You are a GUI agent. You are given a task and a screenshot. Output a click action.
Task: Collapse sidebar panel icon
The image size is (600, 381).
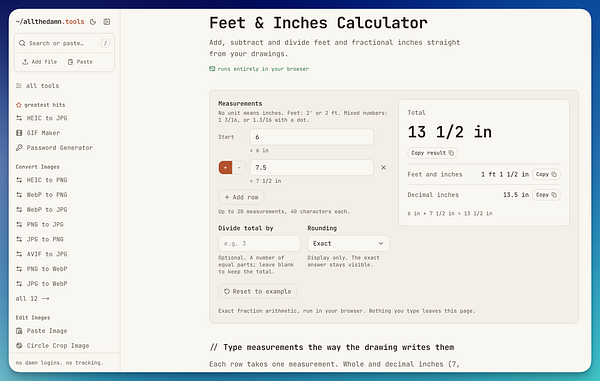coord(107,22)
